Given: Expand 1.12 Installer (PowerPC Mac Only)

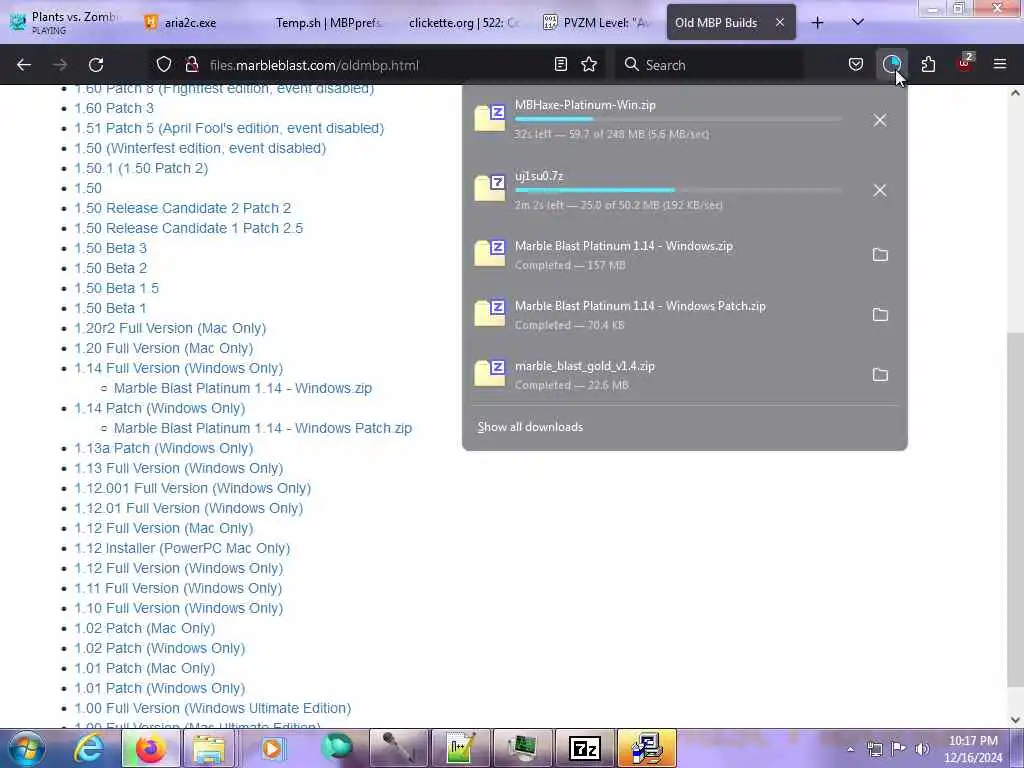Looking at the screenshot, I should tap(182, 548).
